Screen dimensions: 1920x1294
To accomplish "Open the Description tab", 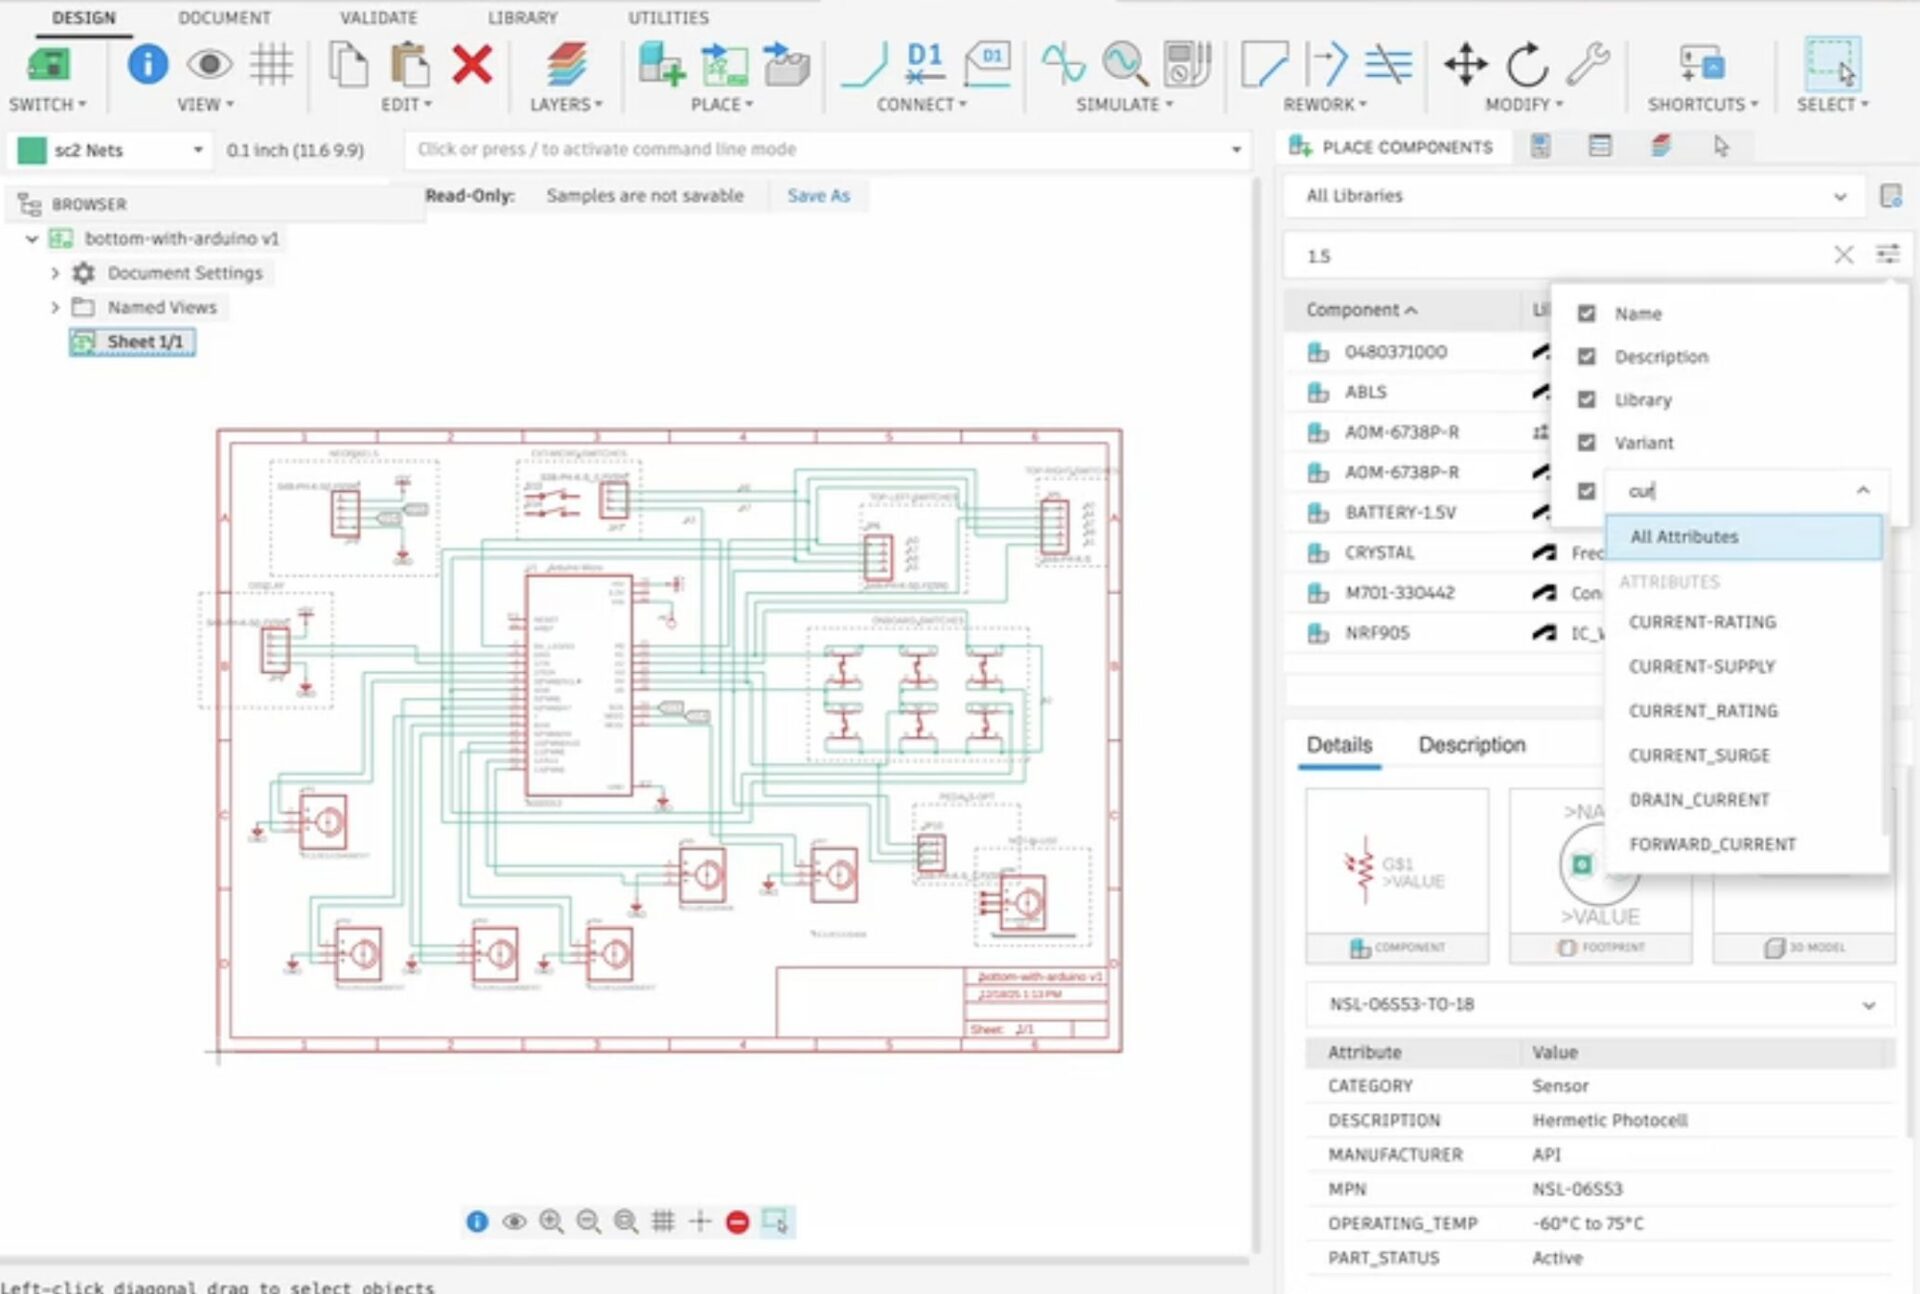I will click(x=1471, y=745).
